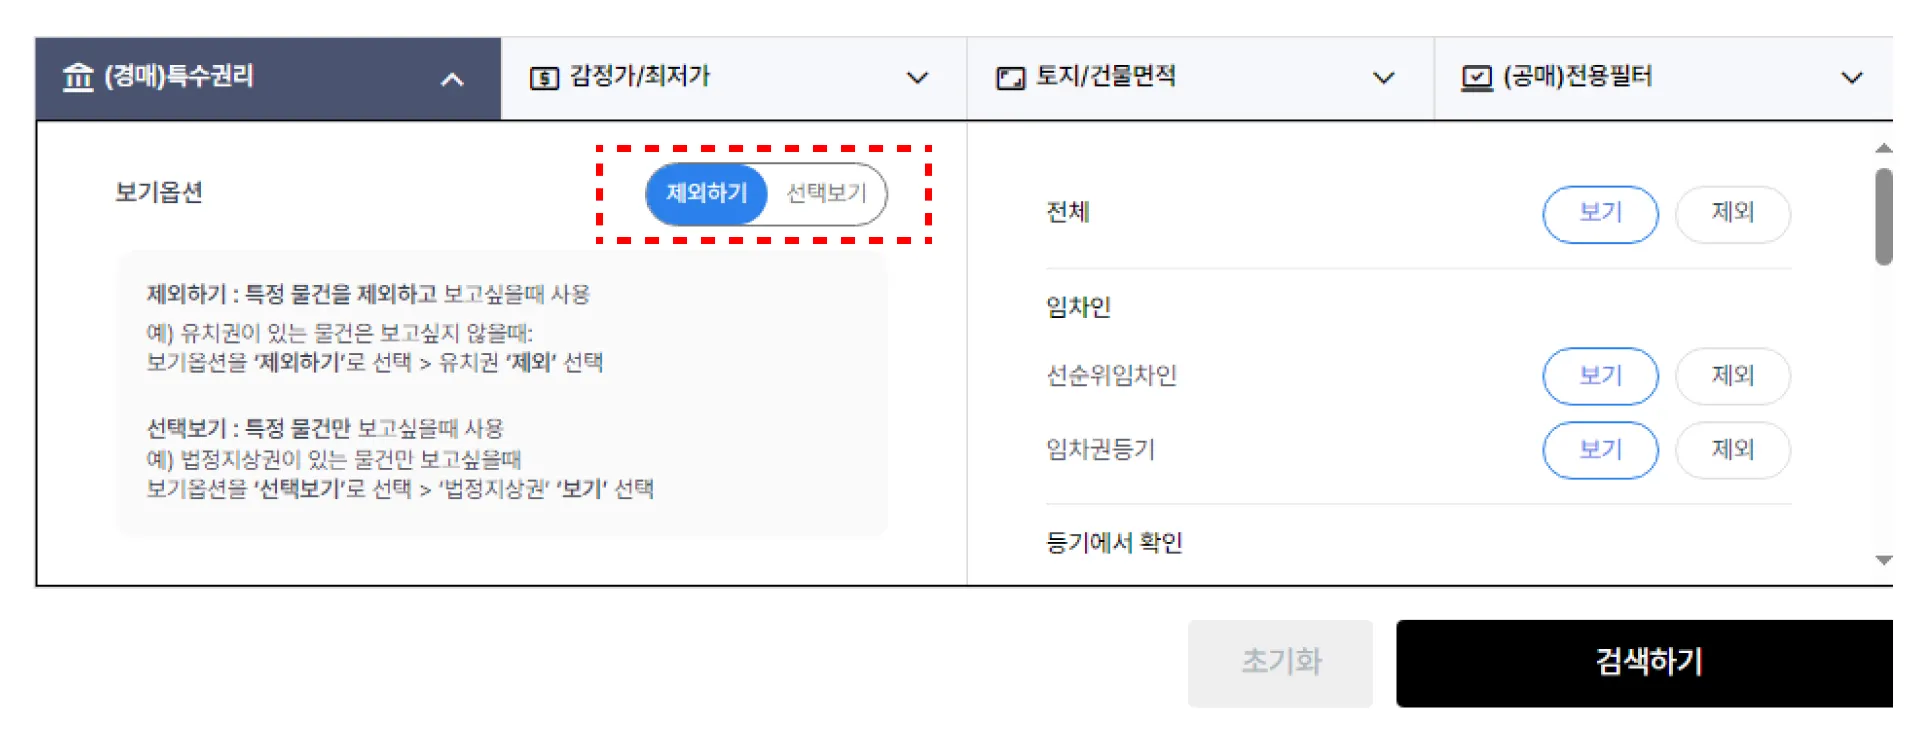Click the checkmark monitor icon beside (공매)전용필터

coord(1477,78)
